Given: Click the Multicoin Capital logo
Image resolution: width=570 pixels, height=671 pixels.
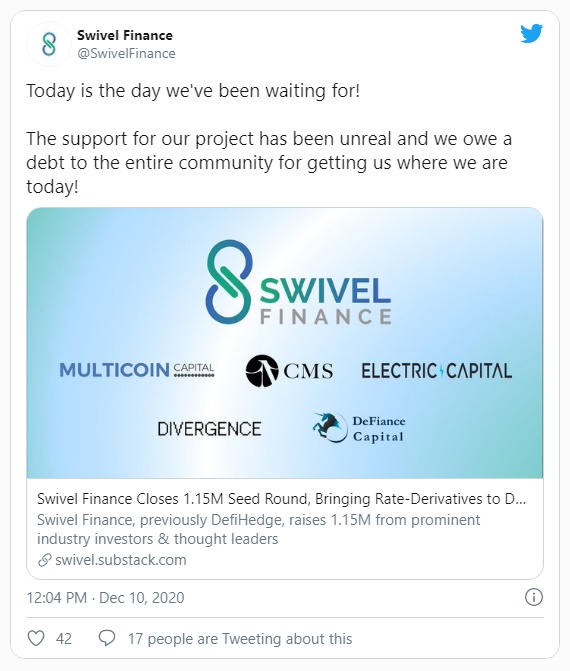Looking at the screenshot, I should pos(137,370).
